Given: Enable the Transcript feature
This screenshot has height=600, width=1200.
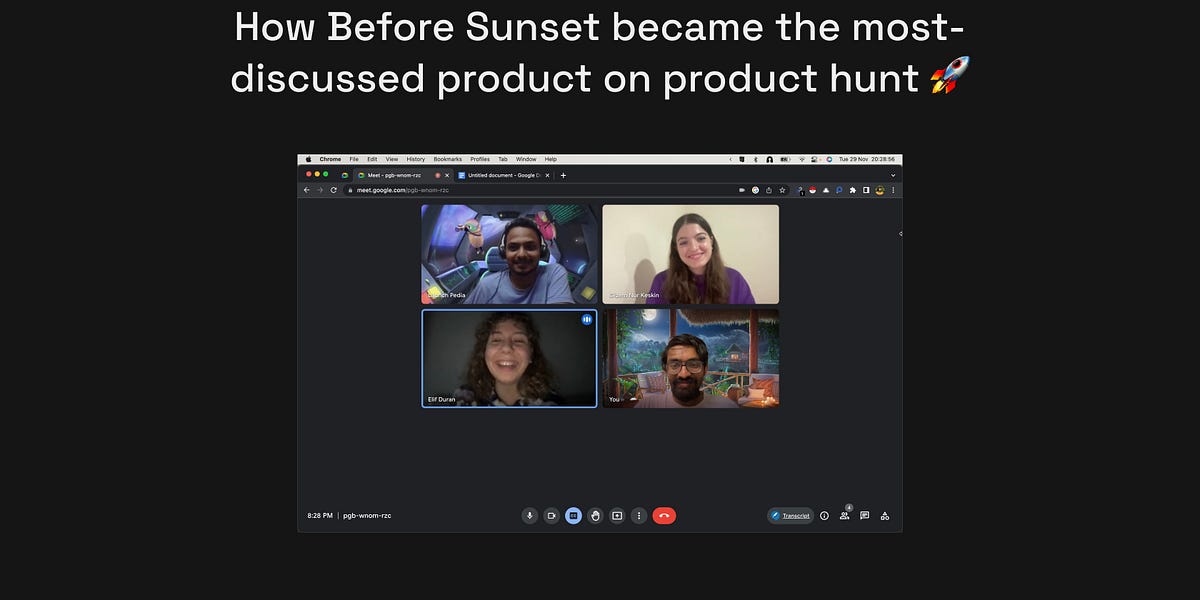Looking at the screenshot, I should 790,515.
